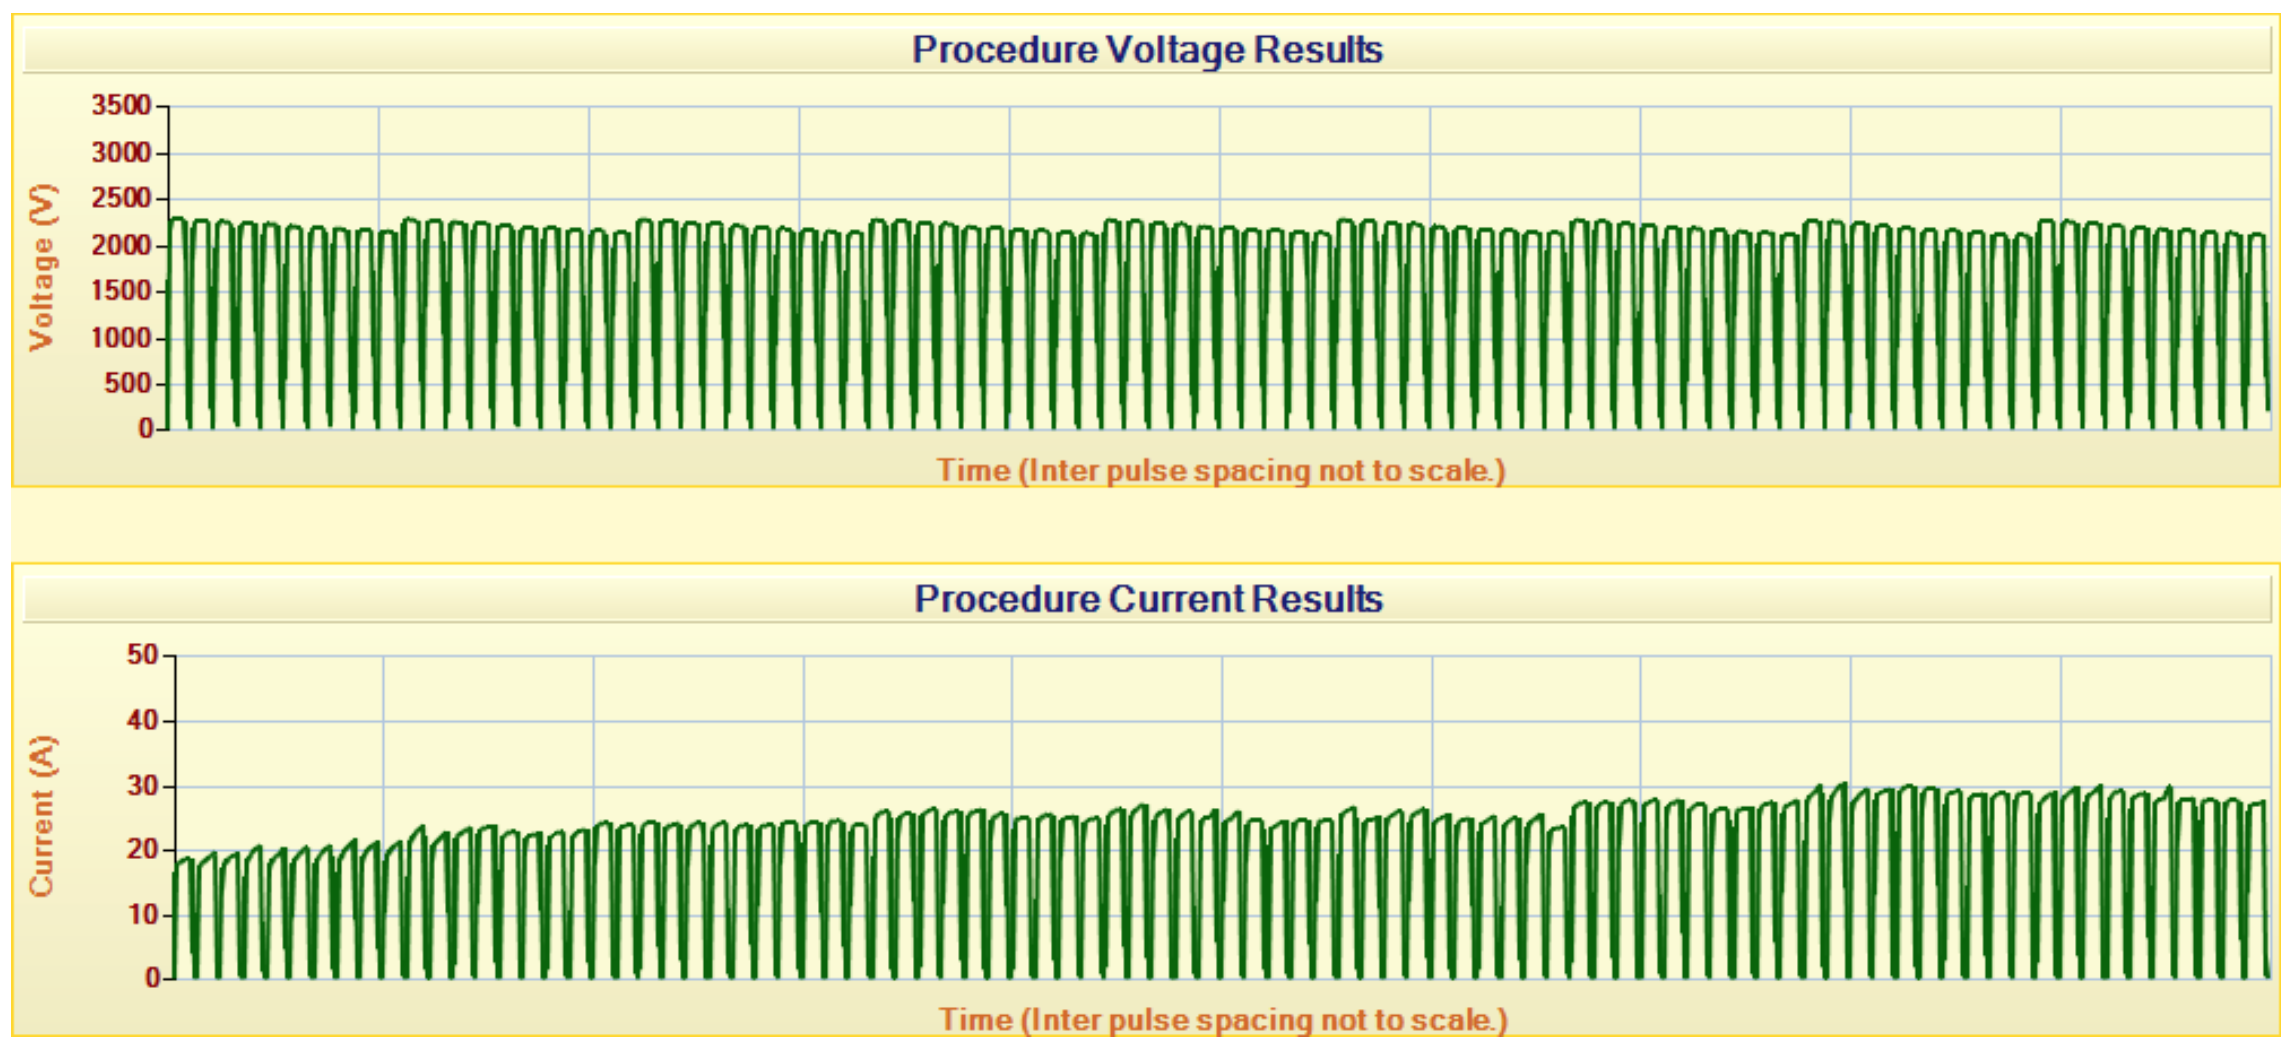This screenshot has height=1060, width=2292.
Task: Click the Procedure Voltage Results title bar
Action: click(1147, 49)
